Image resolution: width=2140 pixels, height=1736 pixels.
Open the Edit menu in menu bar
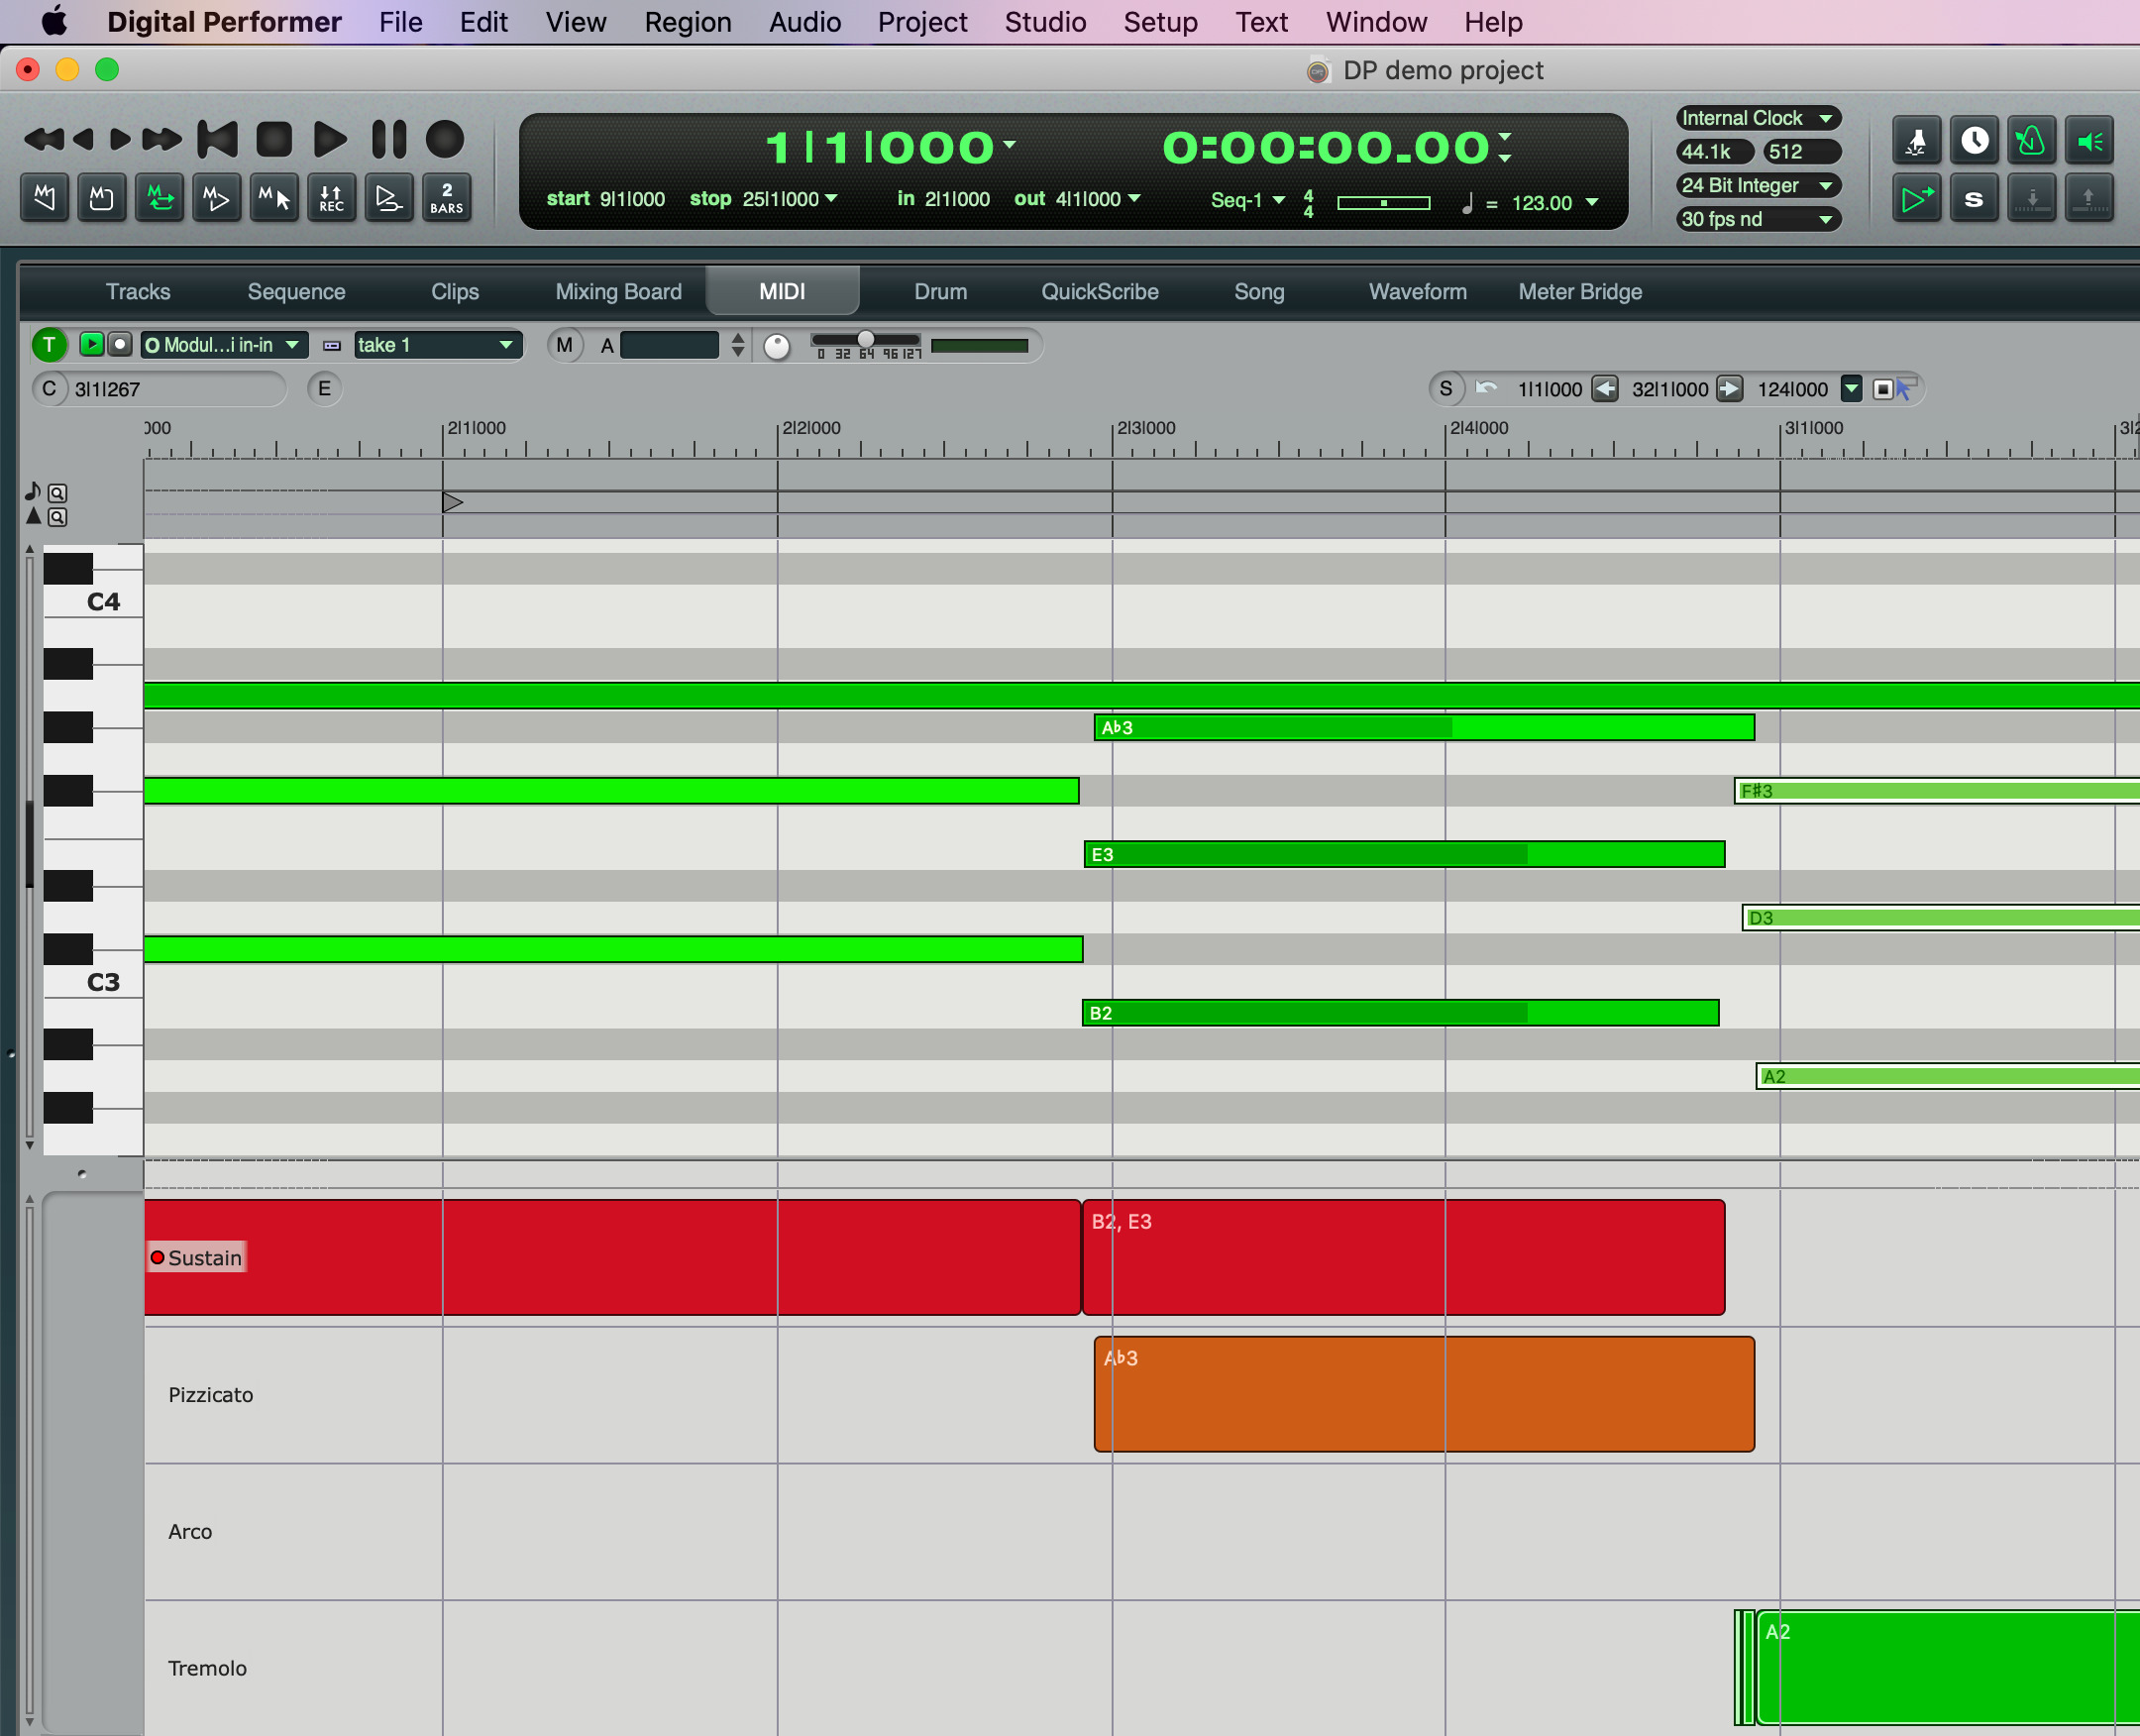click(x=483, y=22)
